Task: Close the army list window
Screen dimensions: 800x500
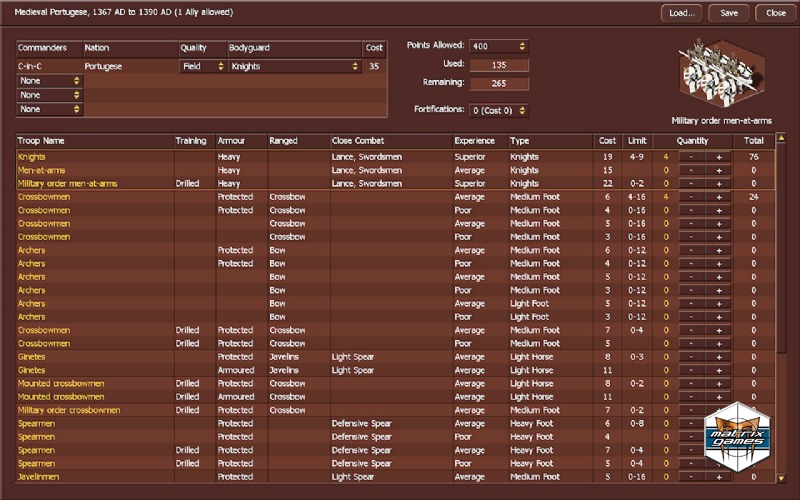Action: pos(776,13)
